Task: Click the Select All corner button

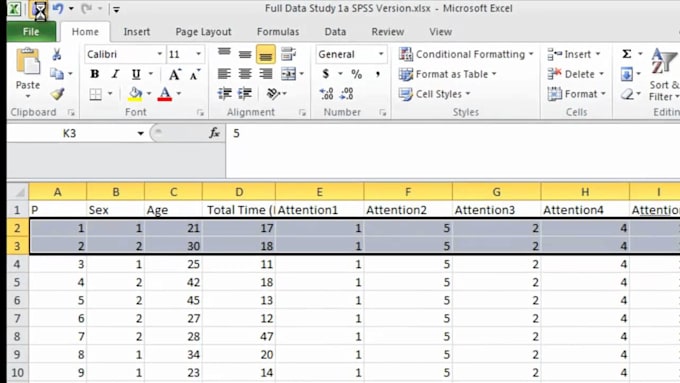Action: click(18, 192)
